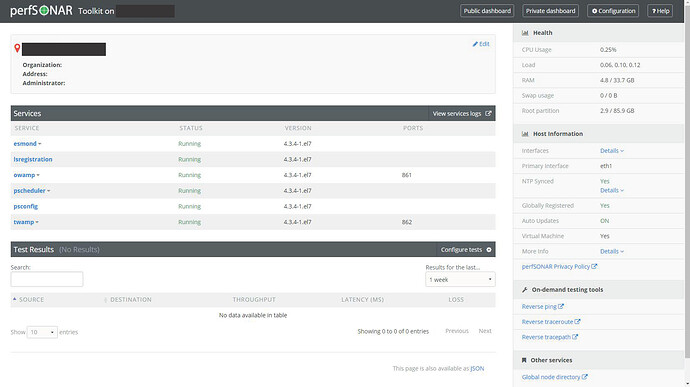
Task: Expand the owamp service details
Action: coord(38,175)
